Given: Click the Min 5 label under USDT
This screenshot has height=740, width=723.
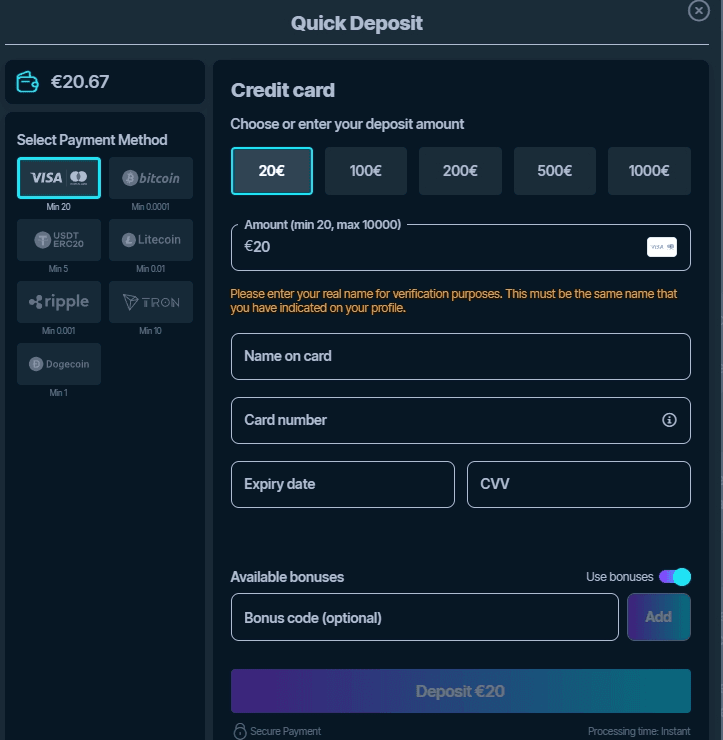Looking at the screenshot, I should point(59,269).
